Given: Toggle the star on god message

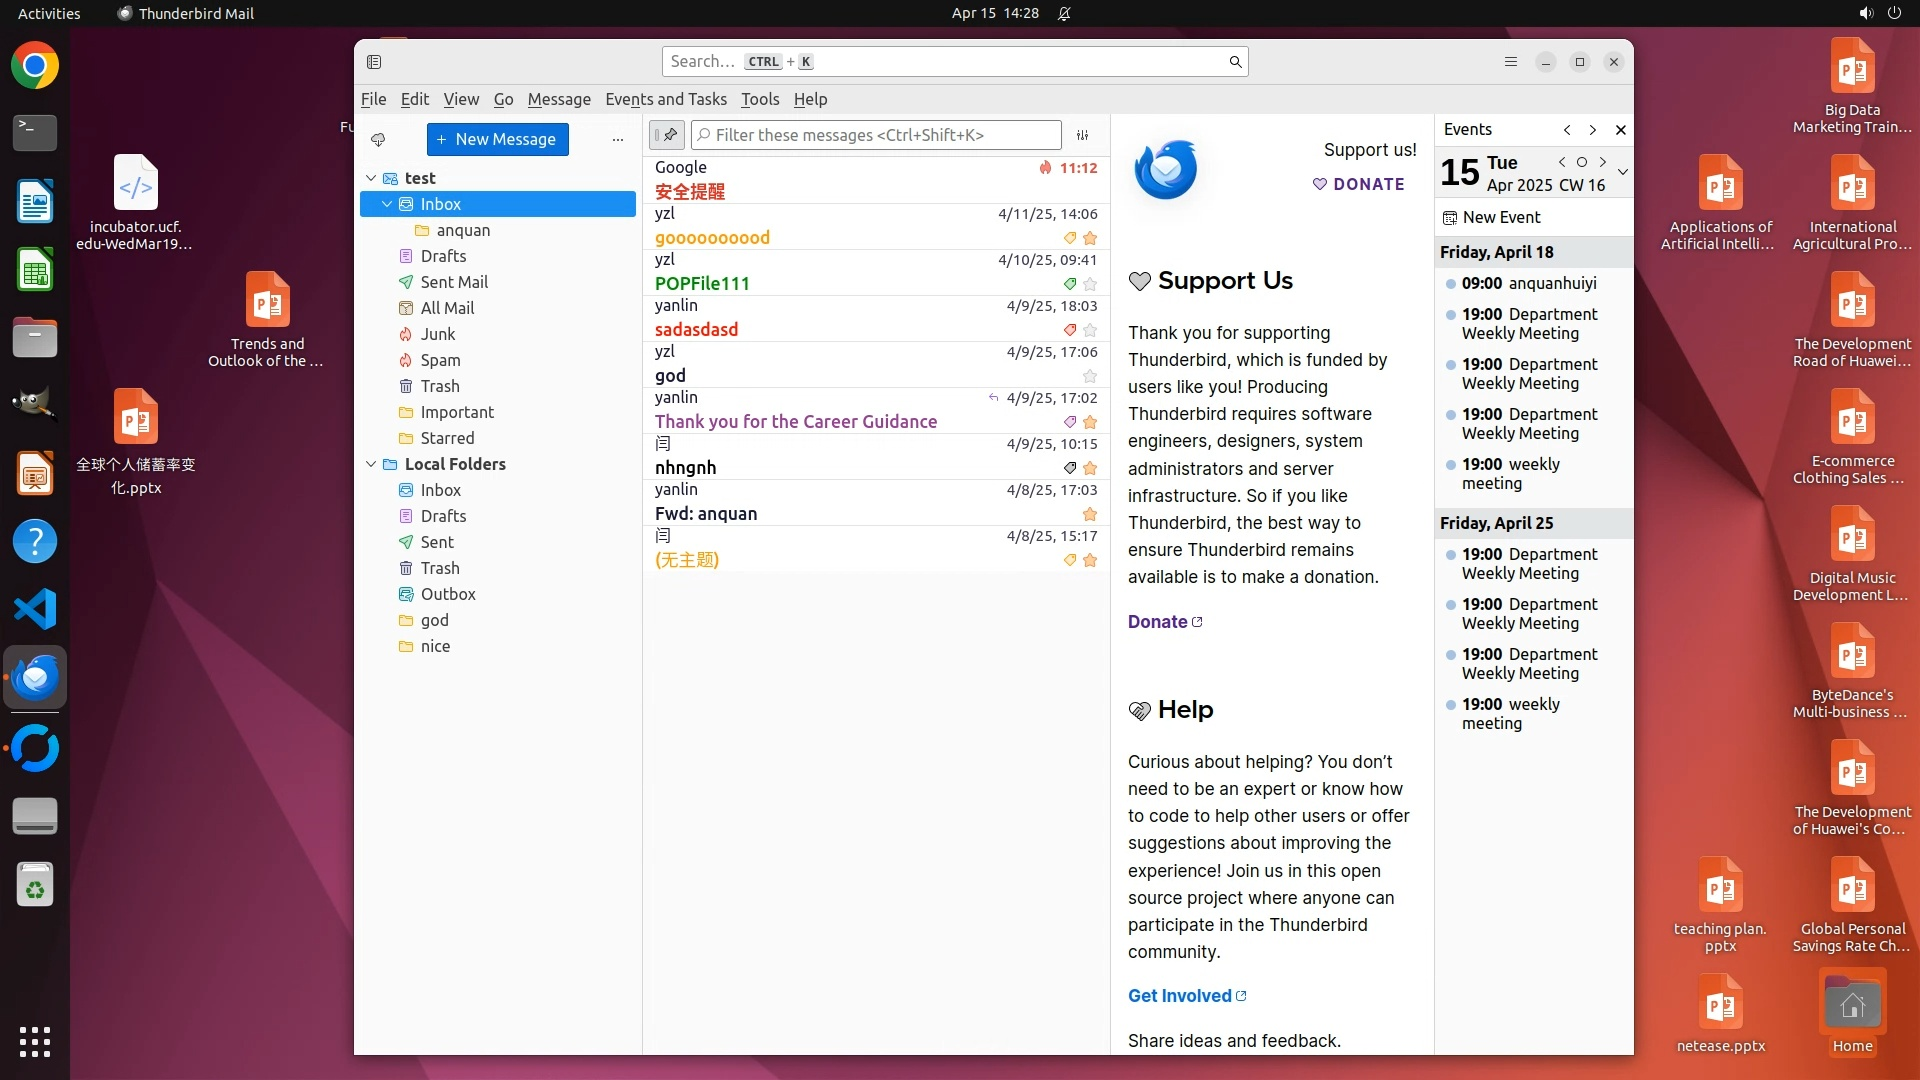Looking at the screenshot, I should coord(1090,377).
